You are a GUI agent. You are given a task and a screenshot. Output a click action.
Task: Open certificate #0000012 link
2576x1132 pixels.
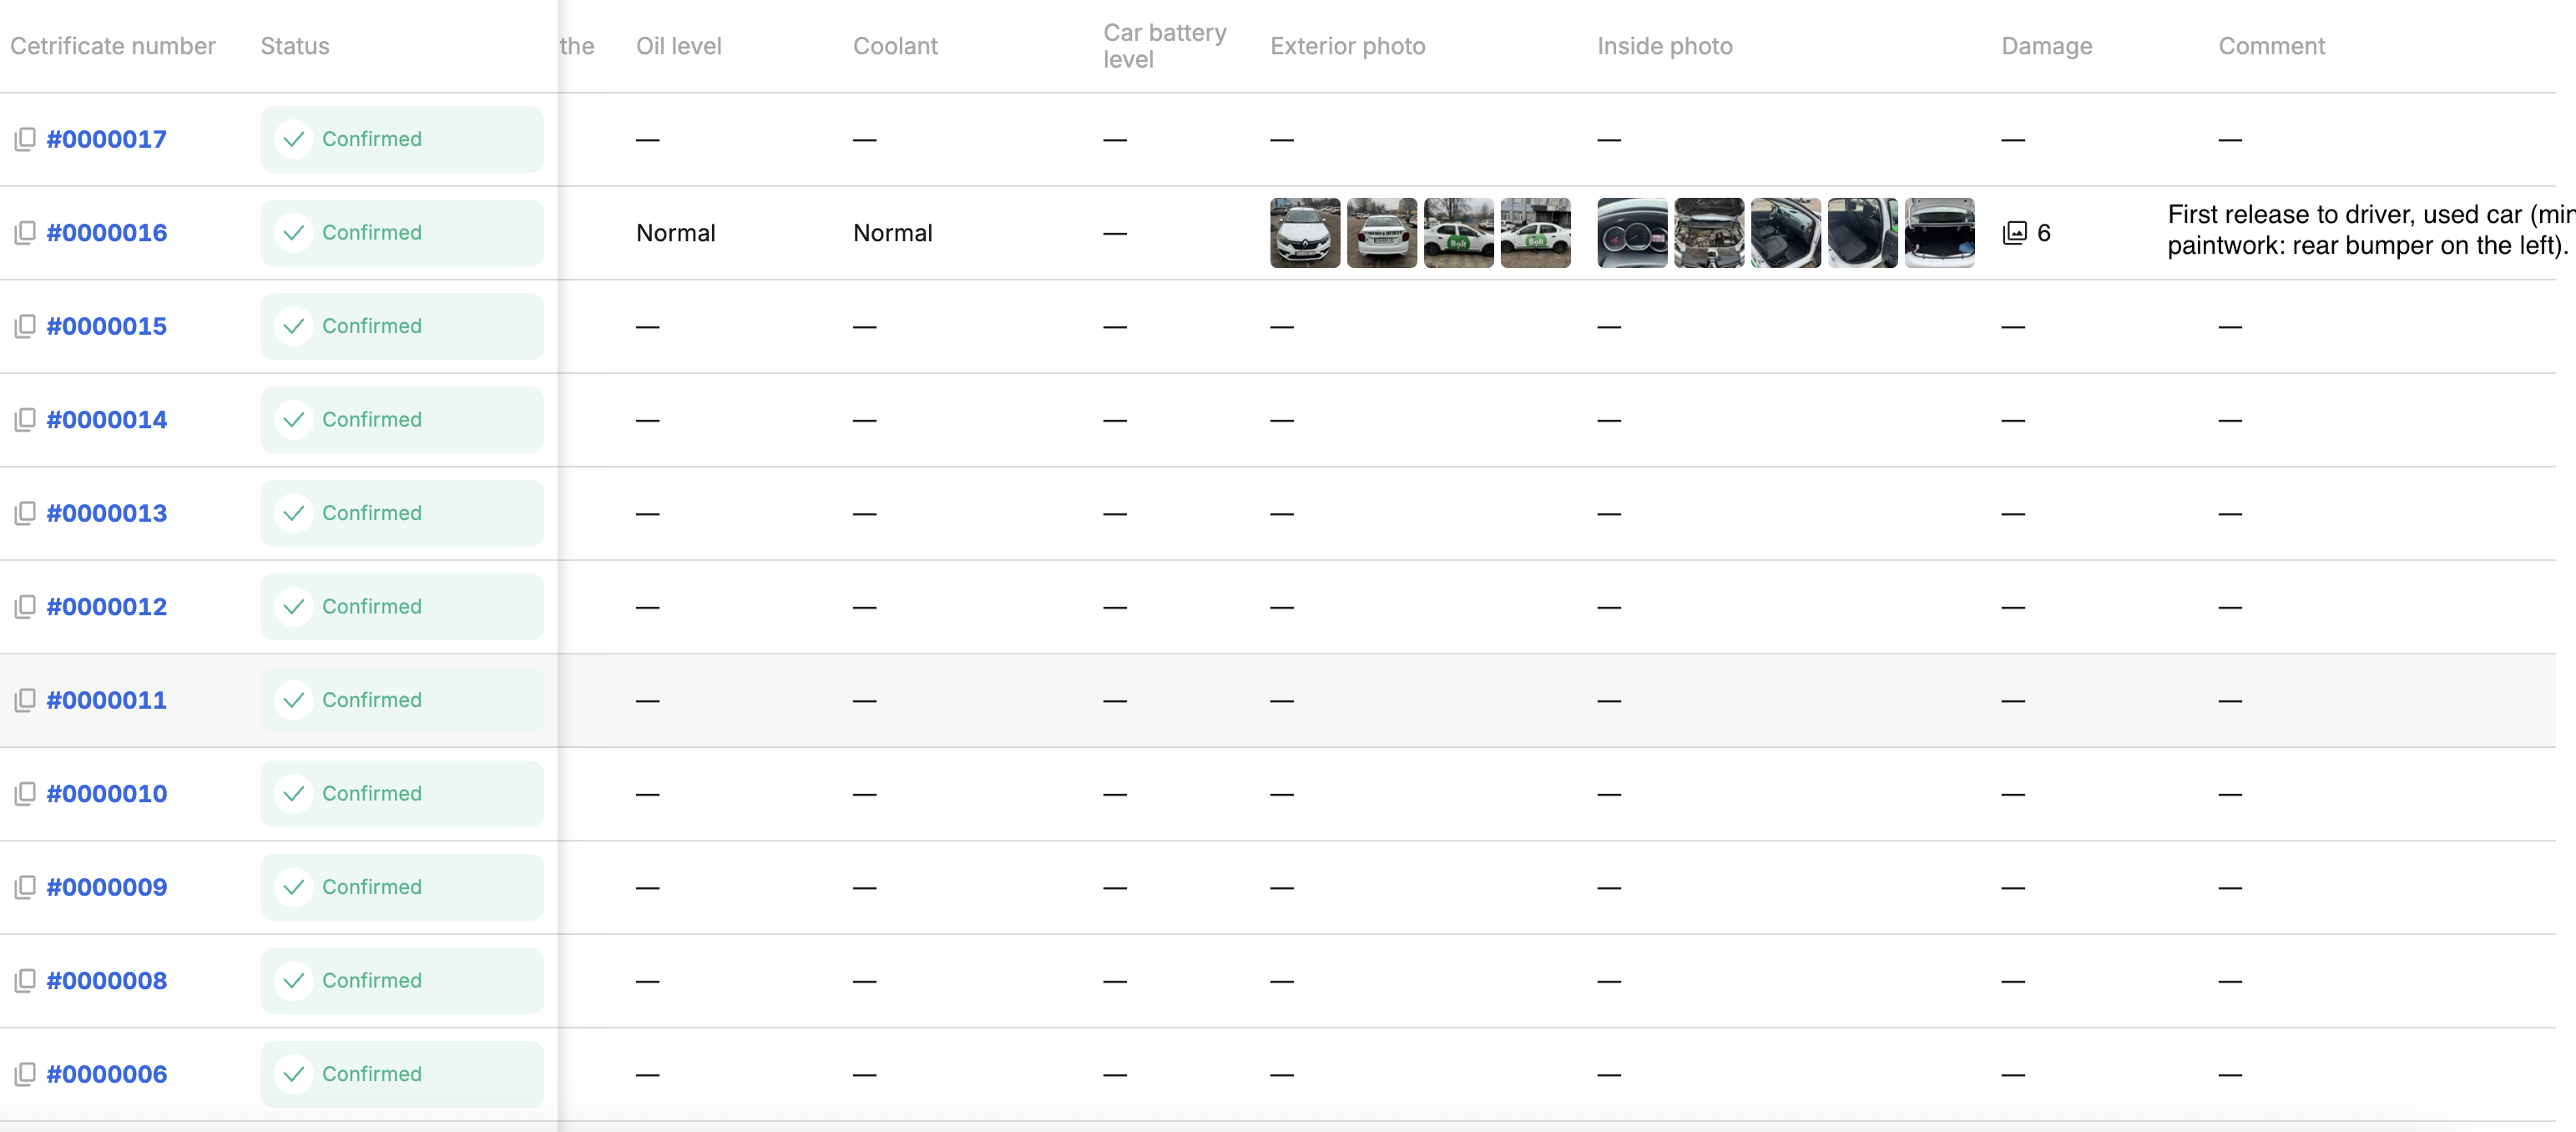[x=107, y=607]
